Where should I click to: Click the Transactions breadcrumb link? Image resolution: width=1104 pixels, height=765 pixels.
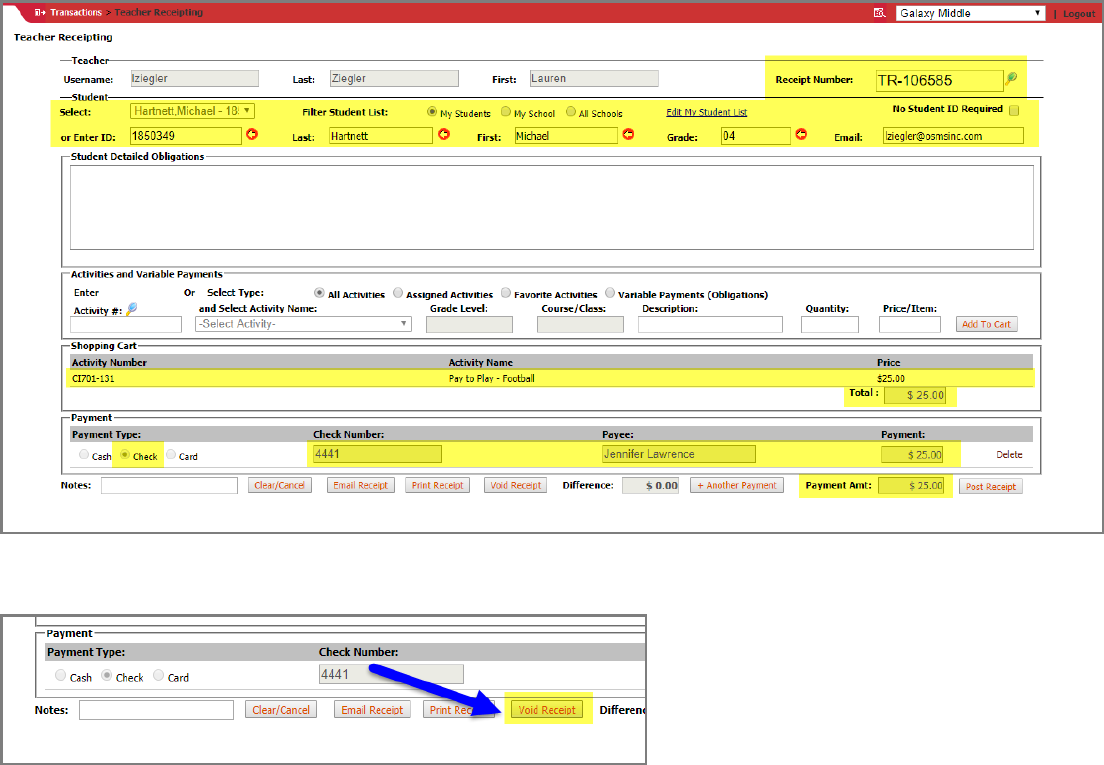pos(76,13)
